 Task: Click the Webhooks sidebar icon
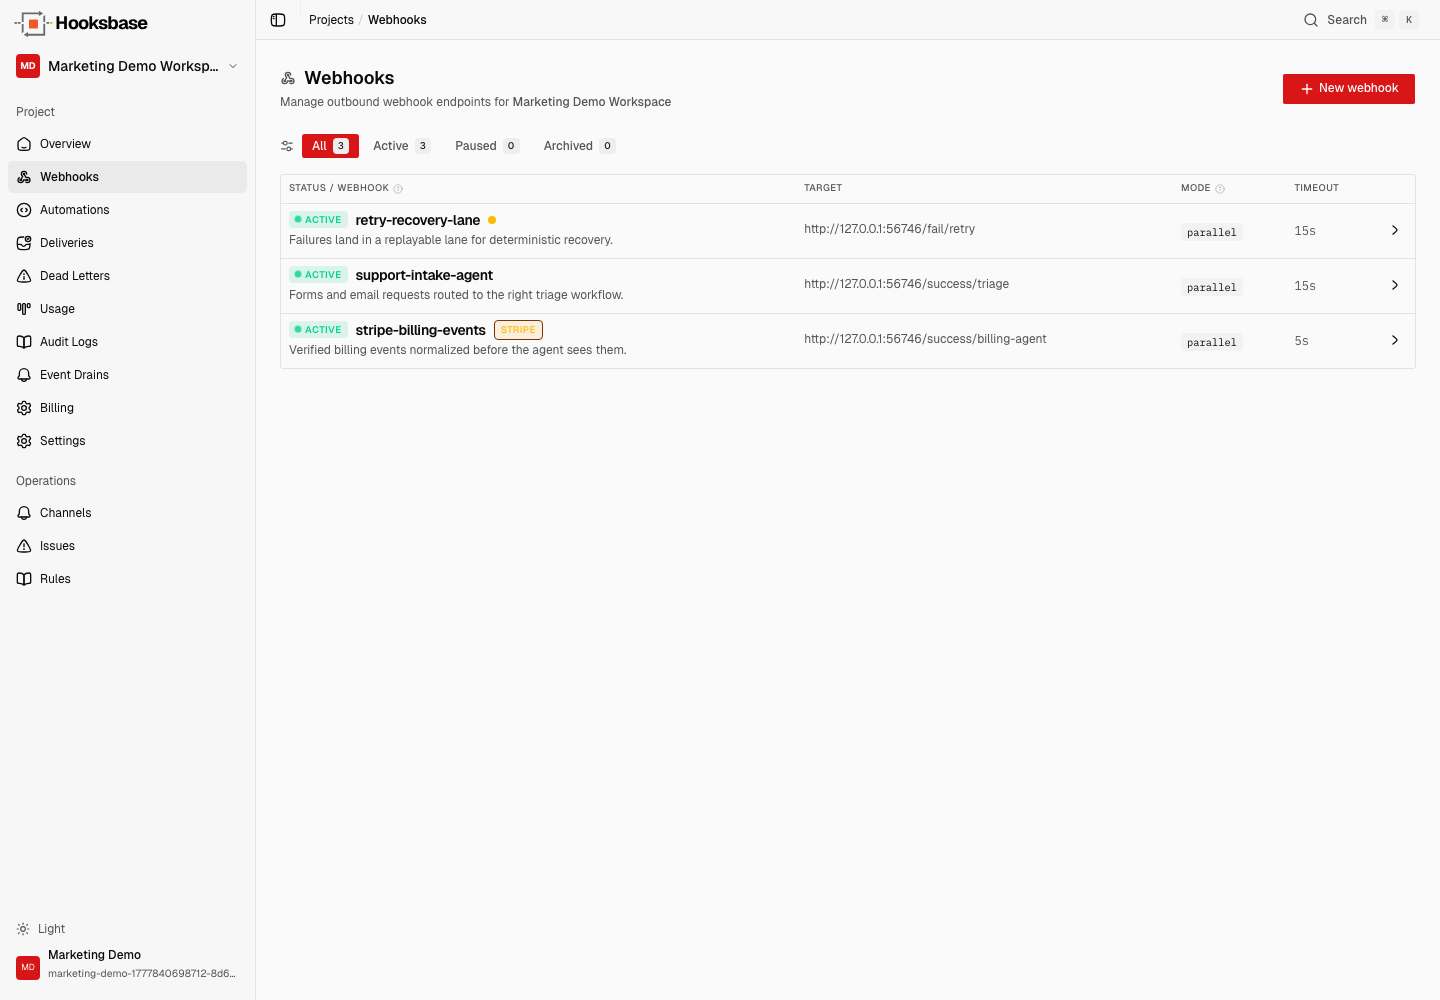click(24, 177)
